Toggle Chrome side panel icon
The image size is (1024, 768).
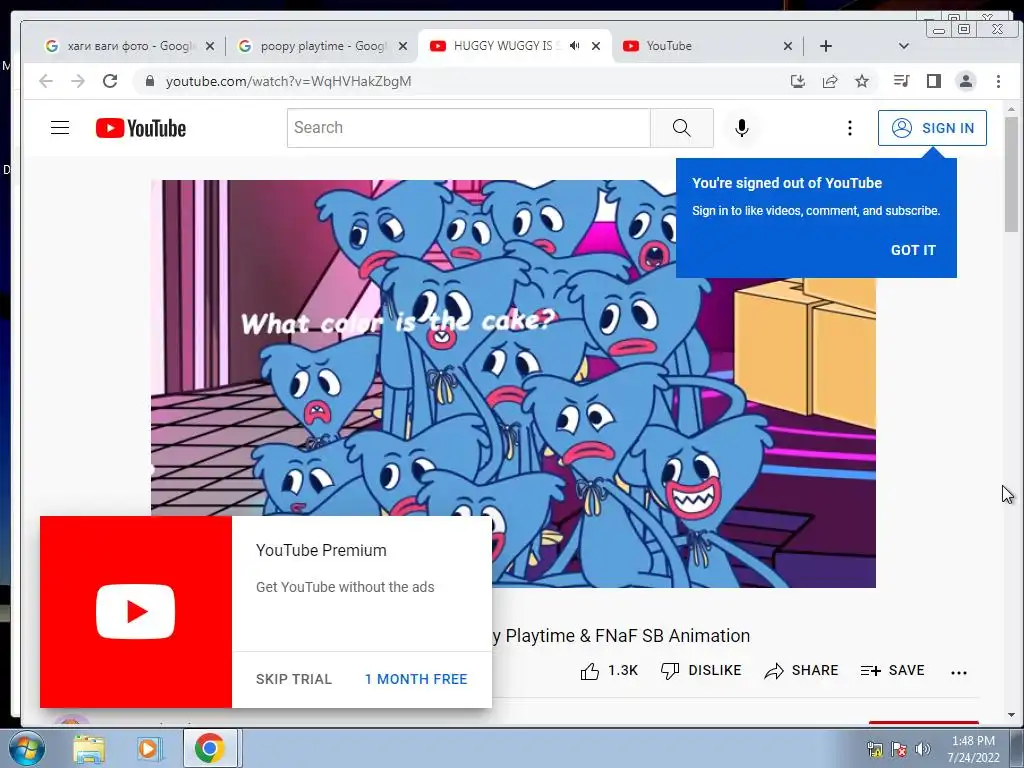(933, 81)
